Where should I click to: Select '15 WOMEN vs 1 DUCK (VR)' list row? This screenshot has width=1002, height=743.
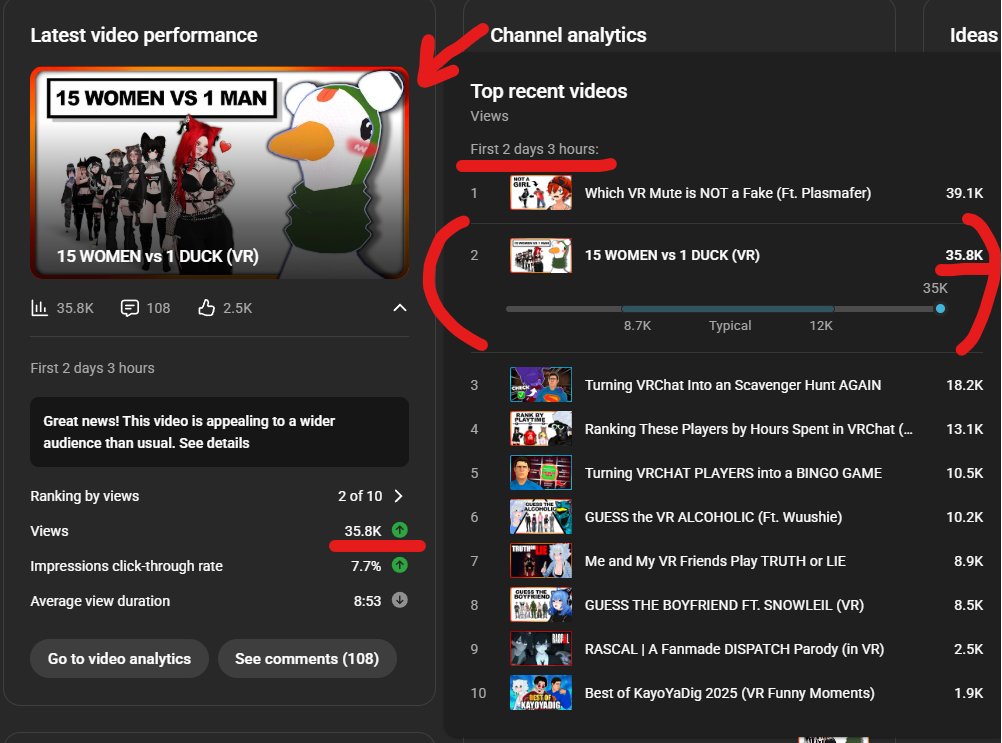[727, 256]
